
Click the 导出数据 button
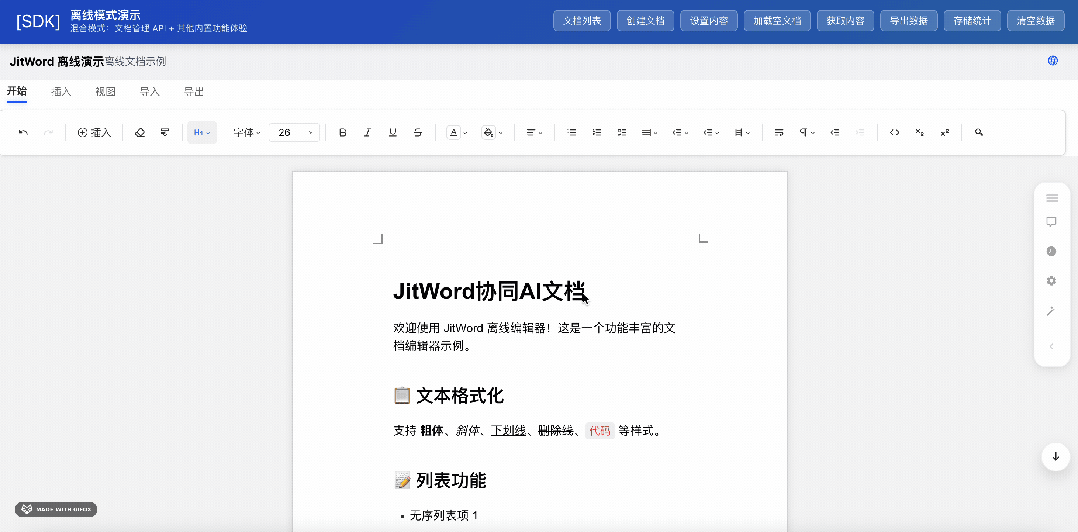click(909, 21)
